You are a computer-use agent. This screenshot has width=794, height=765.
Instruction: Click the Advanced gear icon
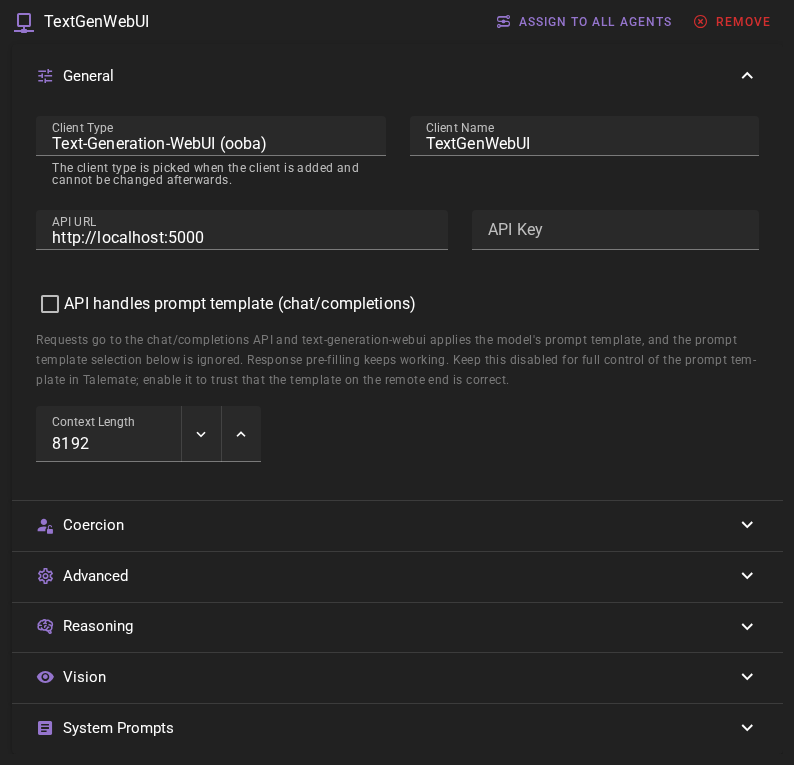pyautogui.click(x=45, y=576)
